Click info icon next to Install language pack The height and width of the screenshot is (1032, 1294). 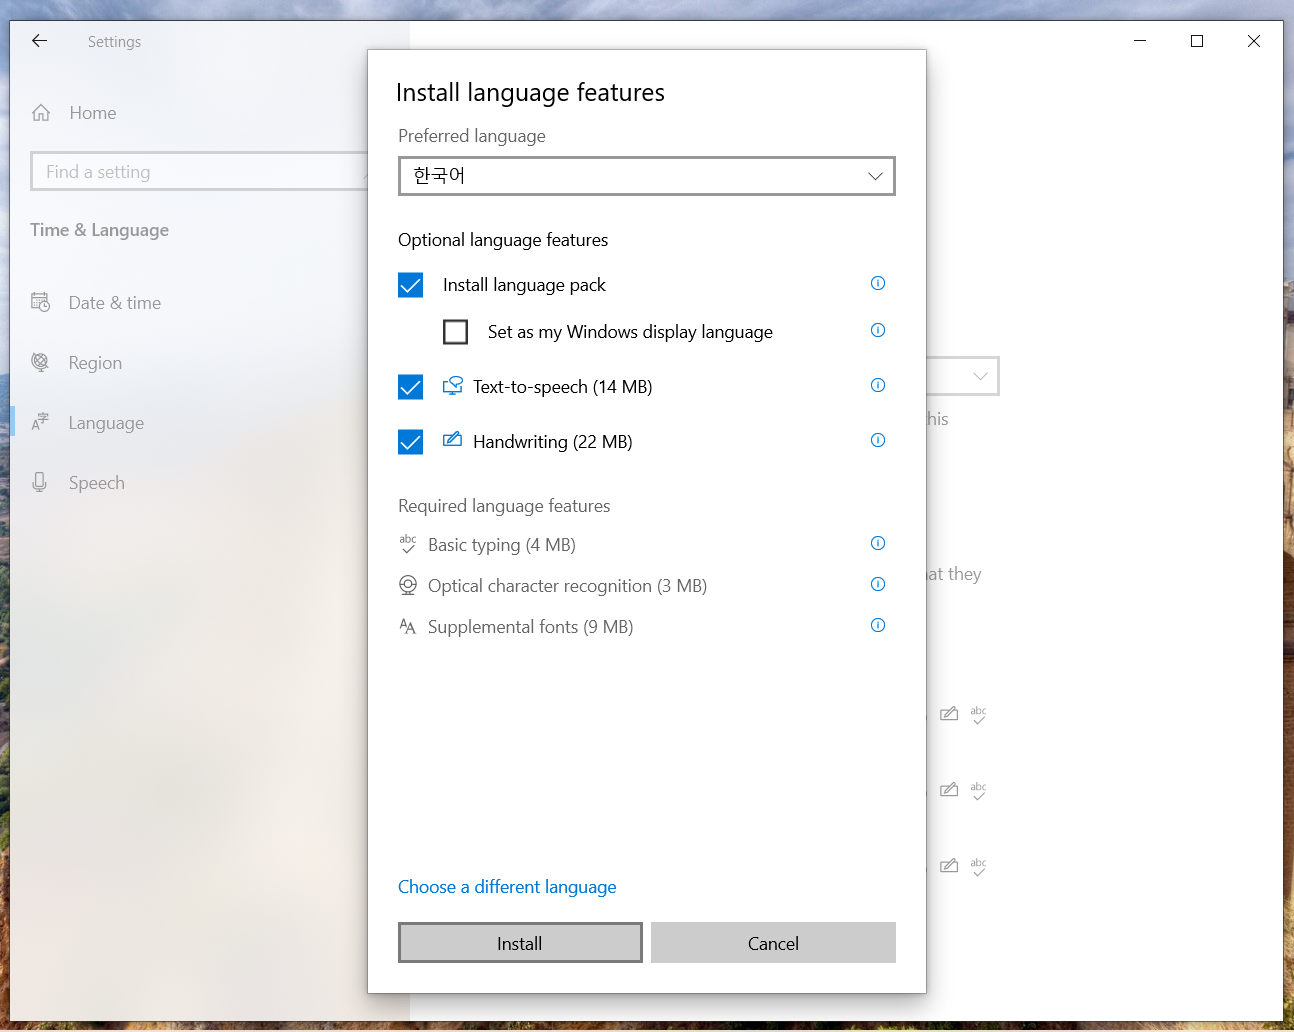point(878,283)
